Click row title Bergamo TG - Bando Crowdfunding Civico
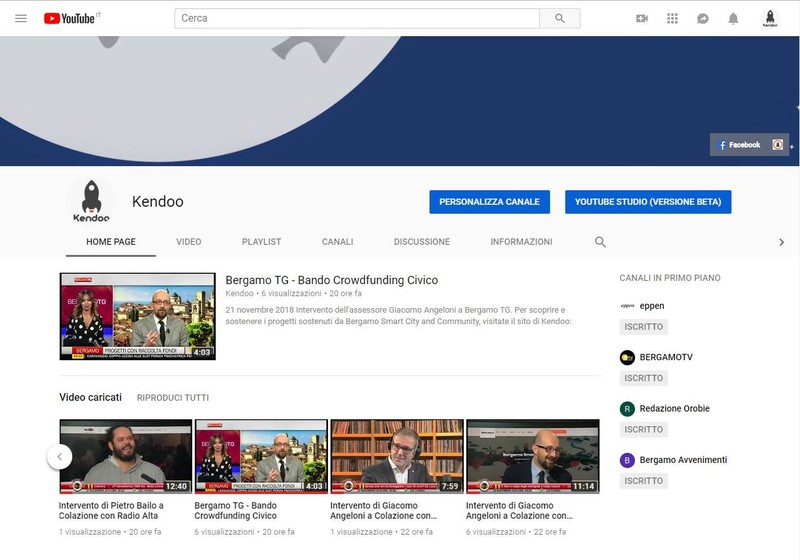The width and height of the screenshot is (800, 560). tap(236, 511)
